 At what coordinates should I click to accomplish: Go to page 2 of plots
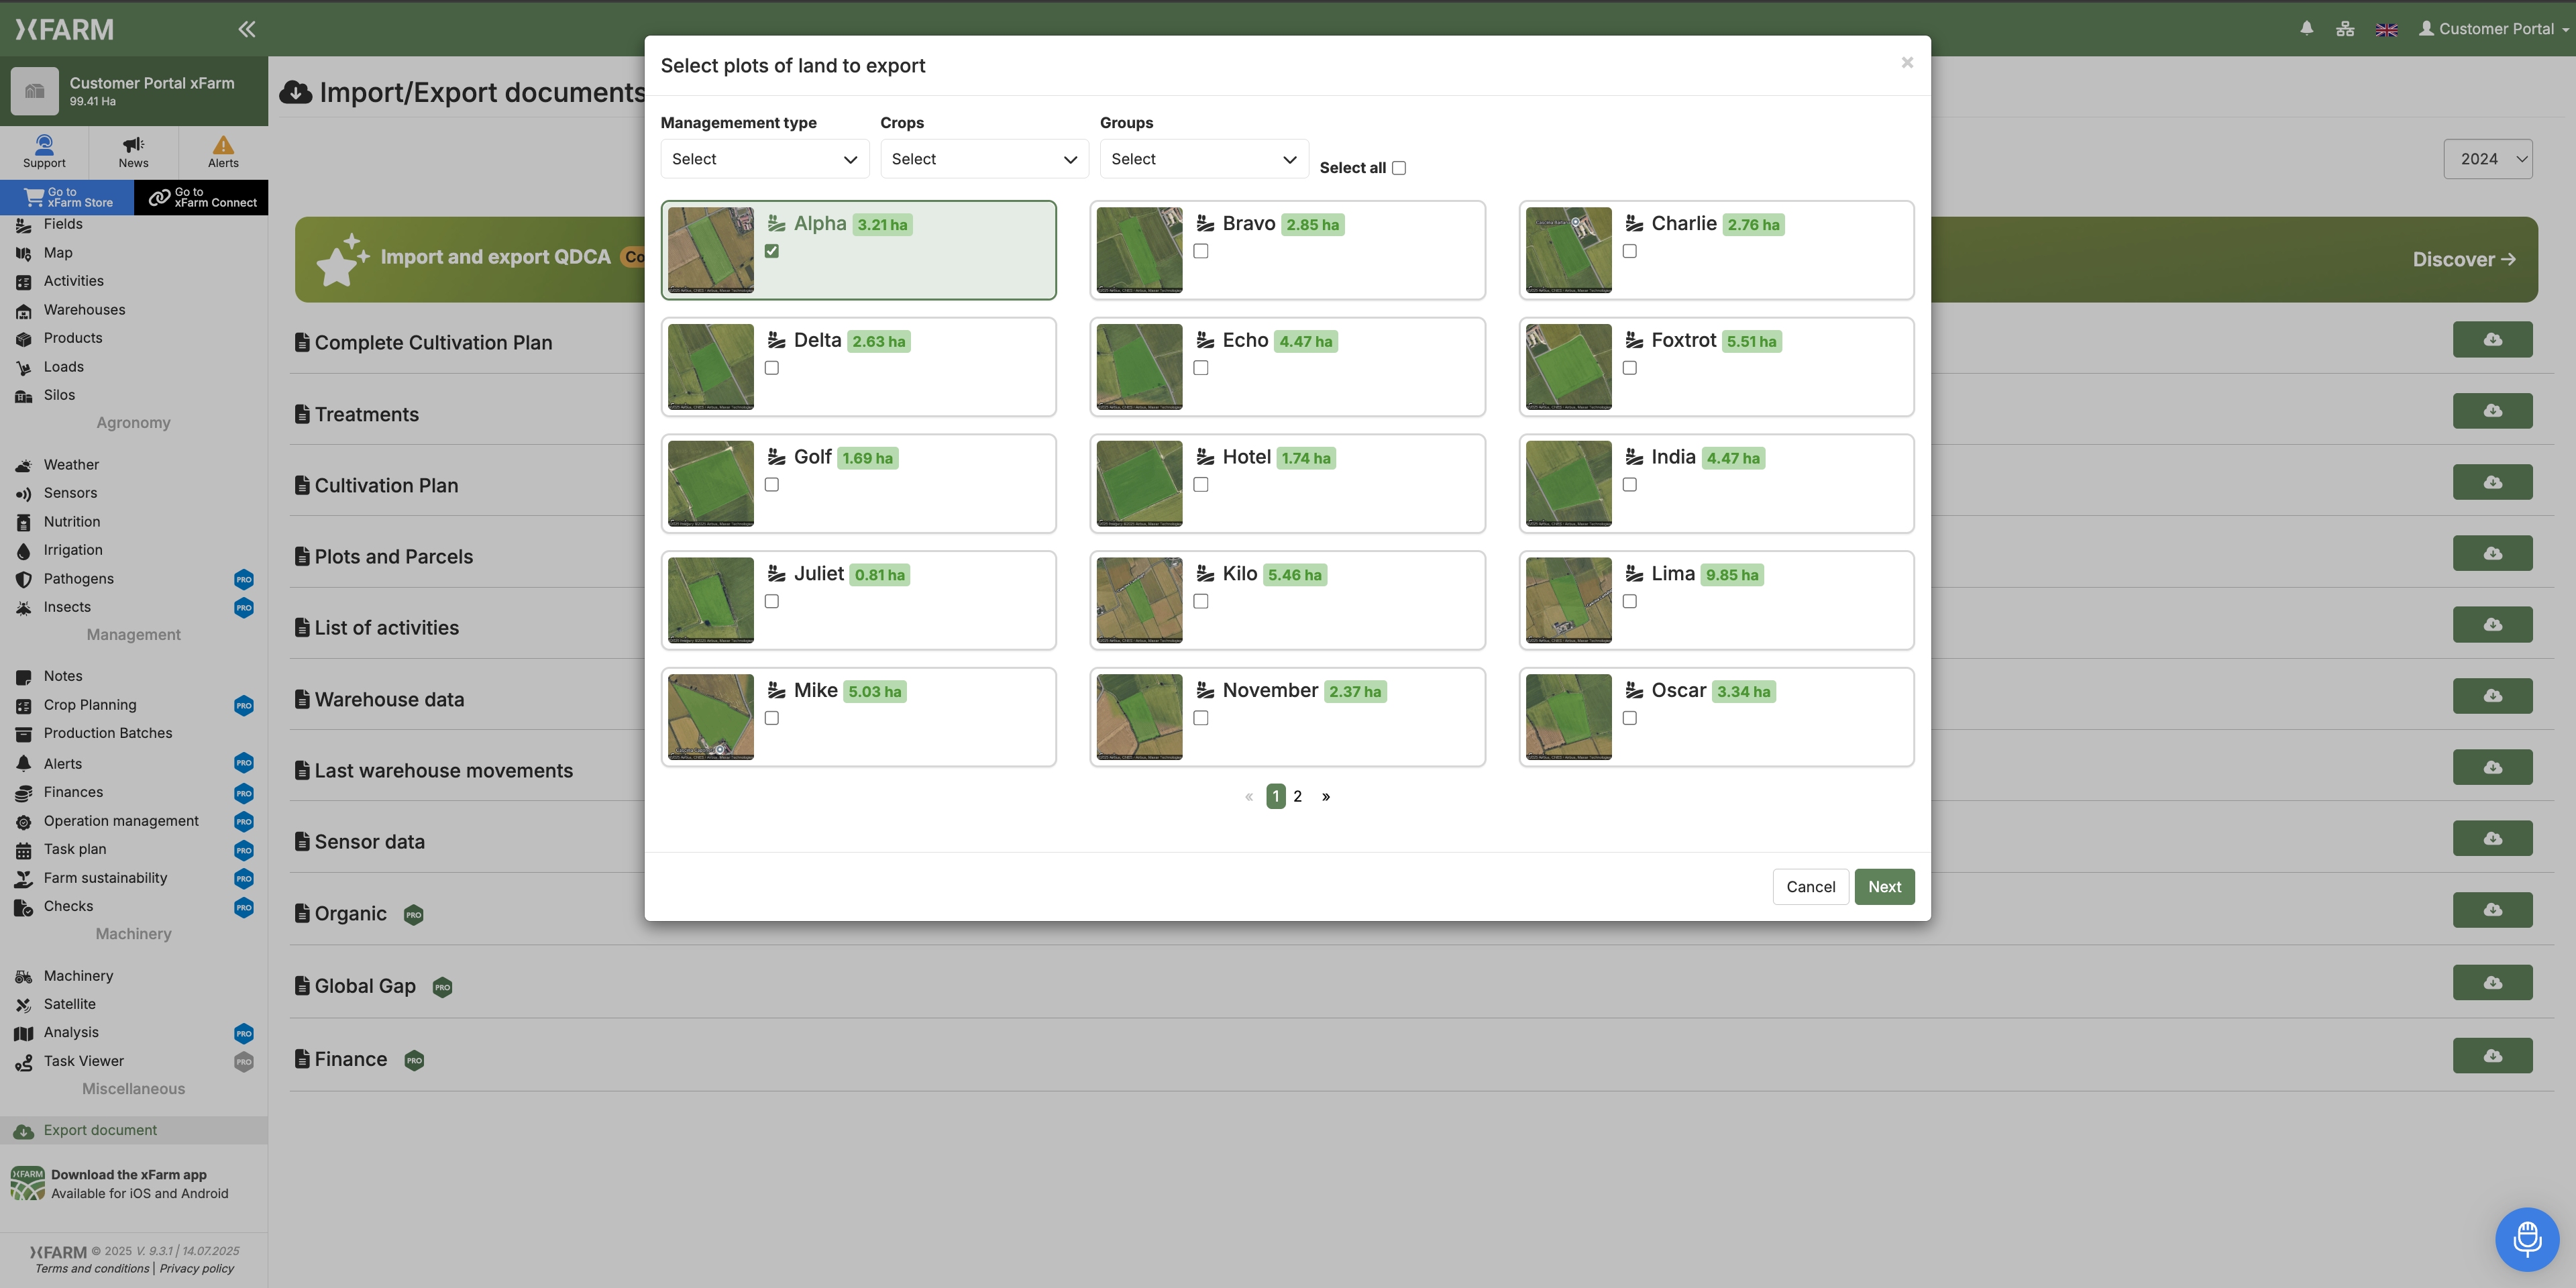coord(1297,796)
